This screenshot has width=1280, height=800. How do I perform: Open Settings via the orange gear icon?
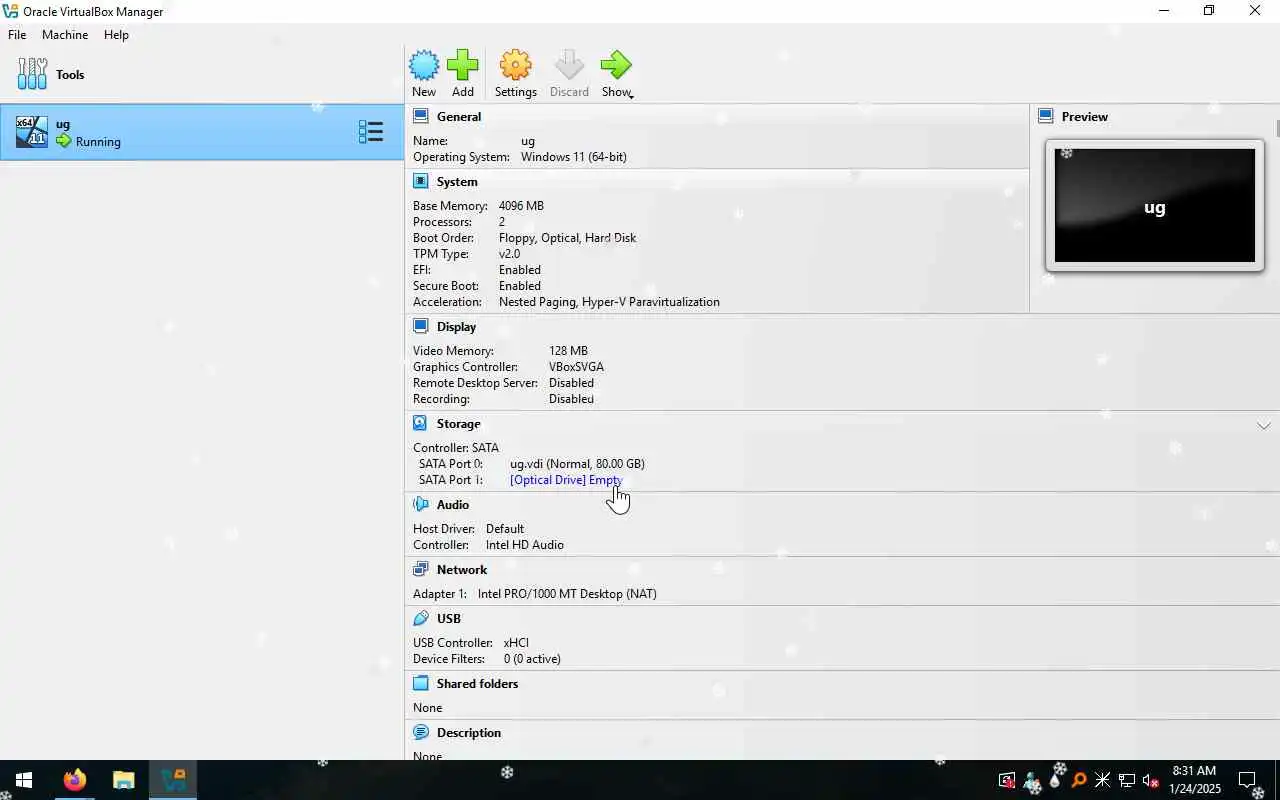tap(515, 66)
